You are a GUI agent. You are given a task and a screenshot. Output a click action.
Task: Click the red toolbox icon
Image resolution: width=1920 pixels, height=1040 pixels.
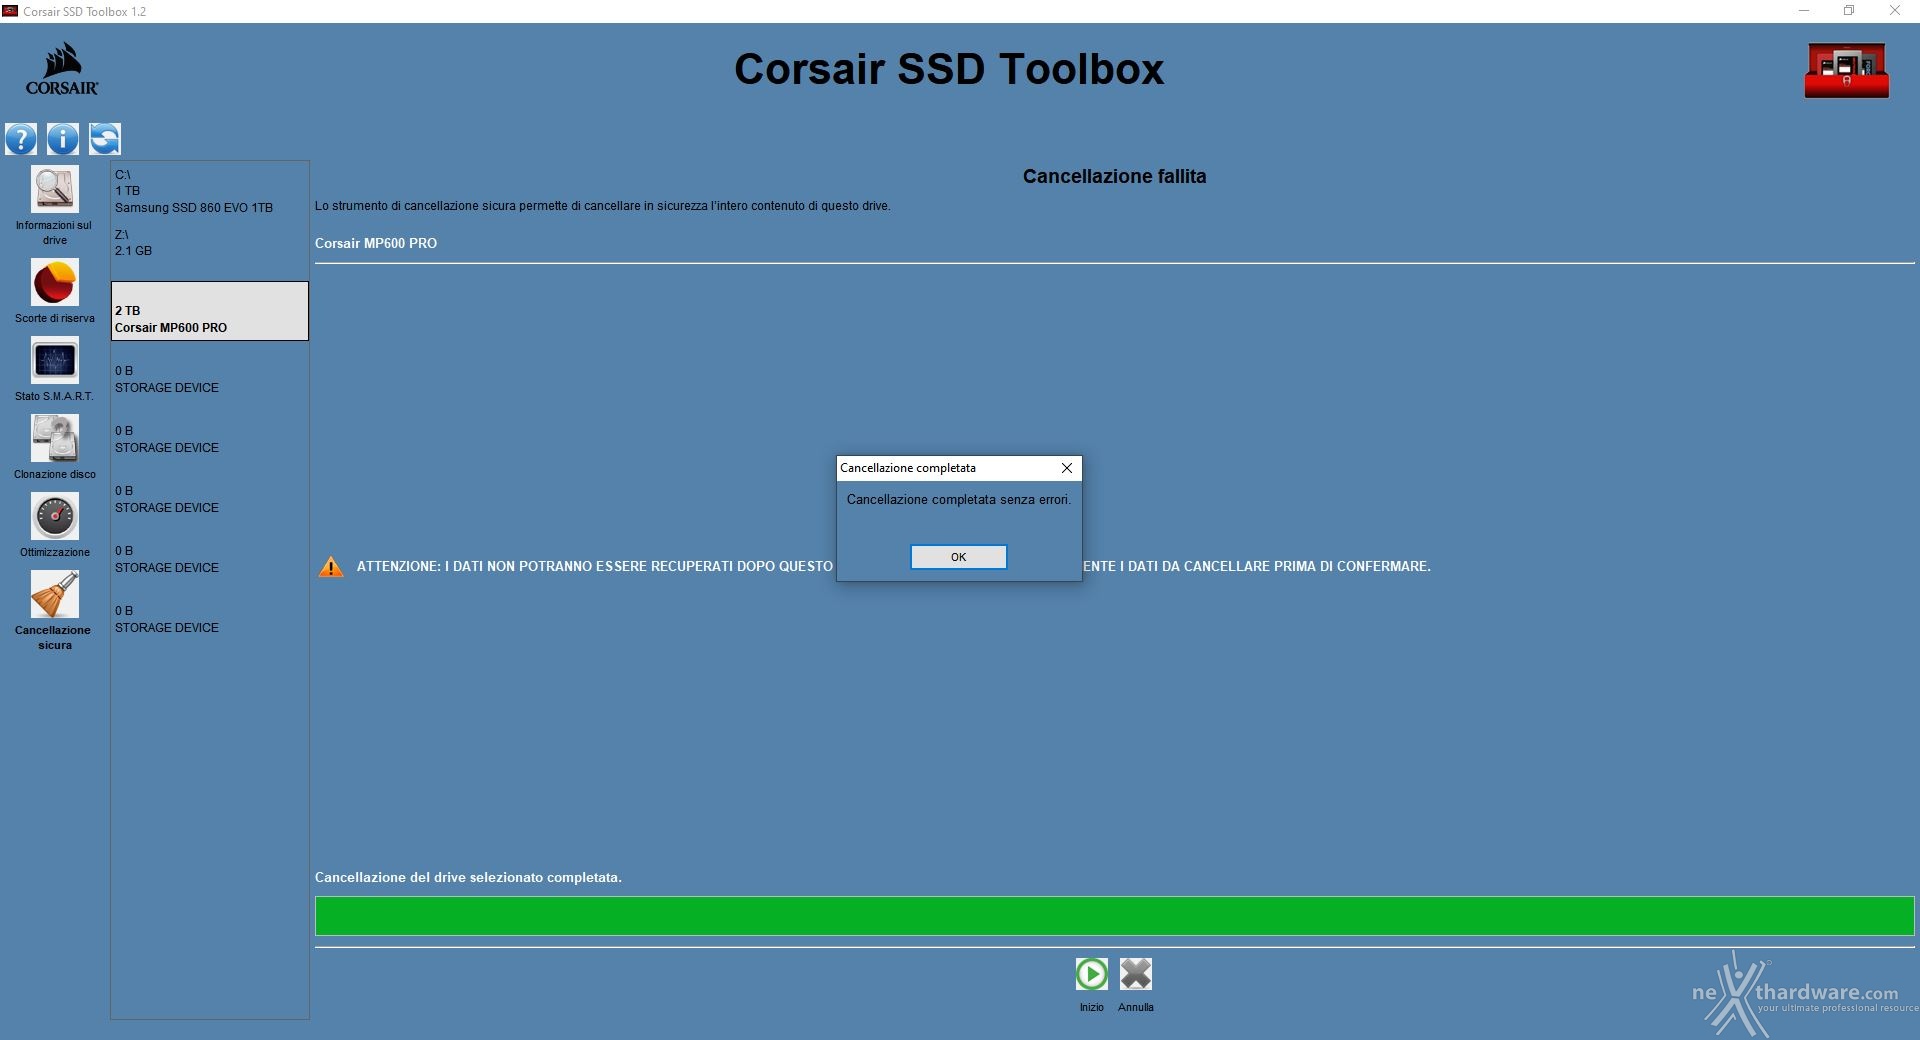[x=1846, y=70]
